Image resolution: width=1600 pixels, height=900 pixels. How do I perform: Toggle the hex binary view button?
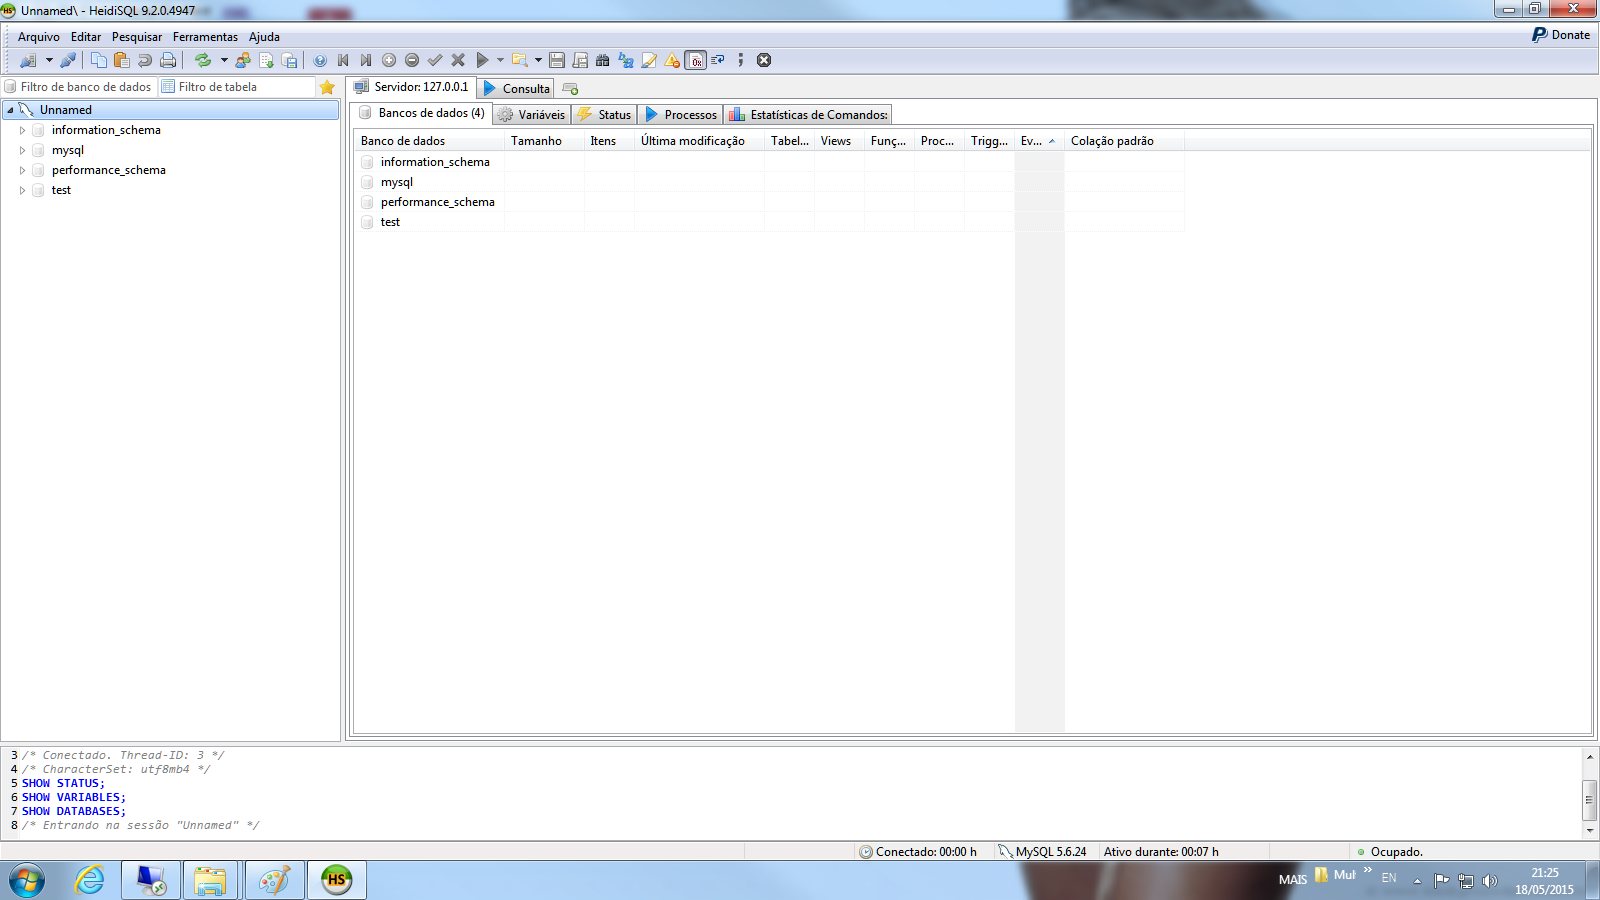click(696, 60)
